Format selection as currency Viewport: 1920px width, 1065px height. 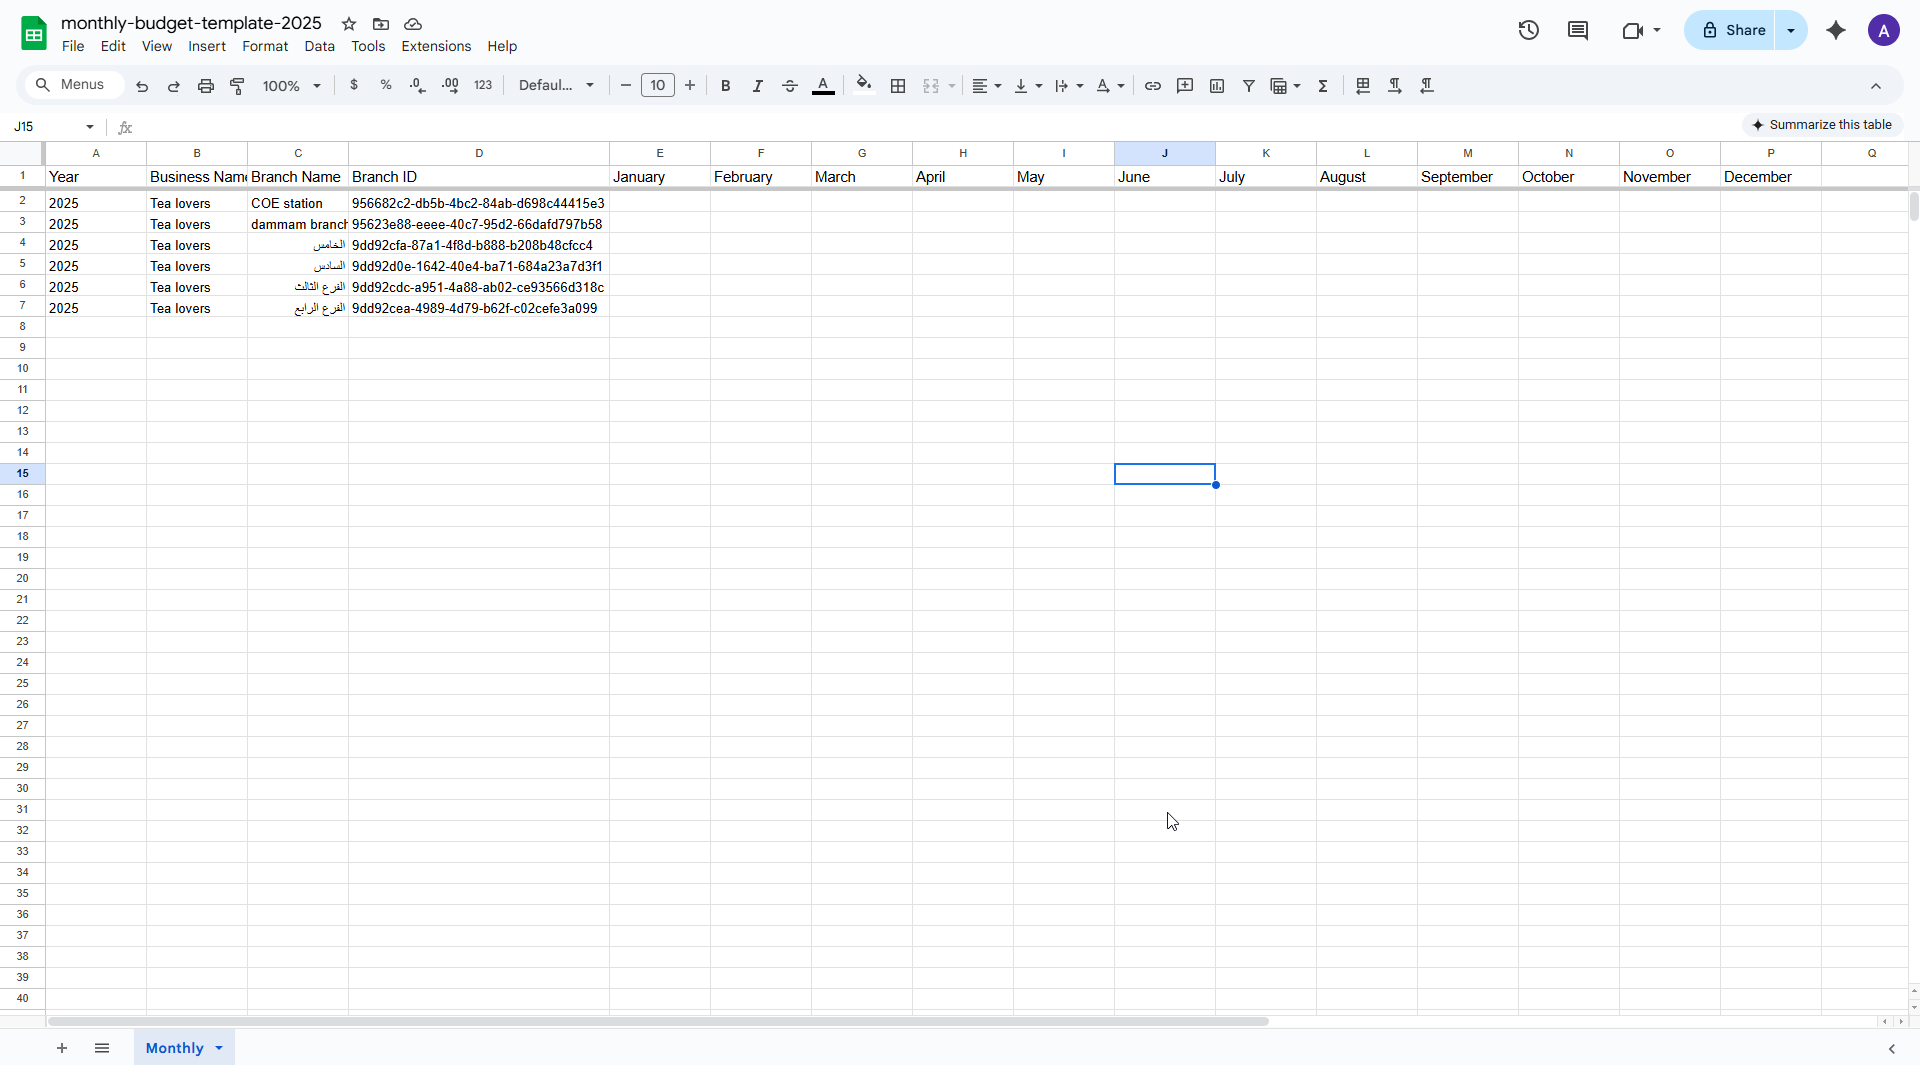point(354,86)
